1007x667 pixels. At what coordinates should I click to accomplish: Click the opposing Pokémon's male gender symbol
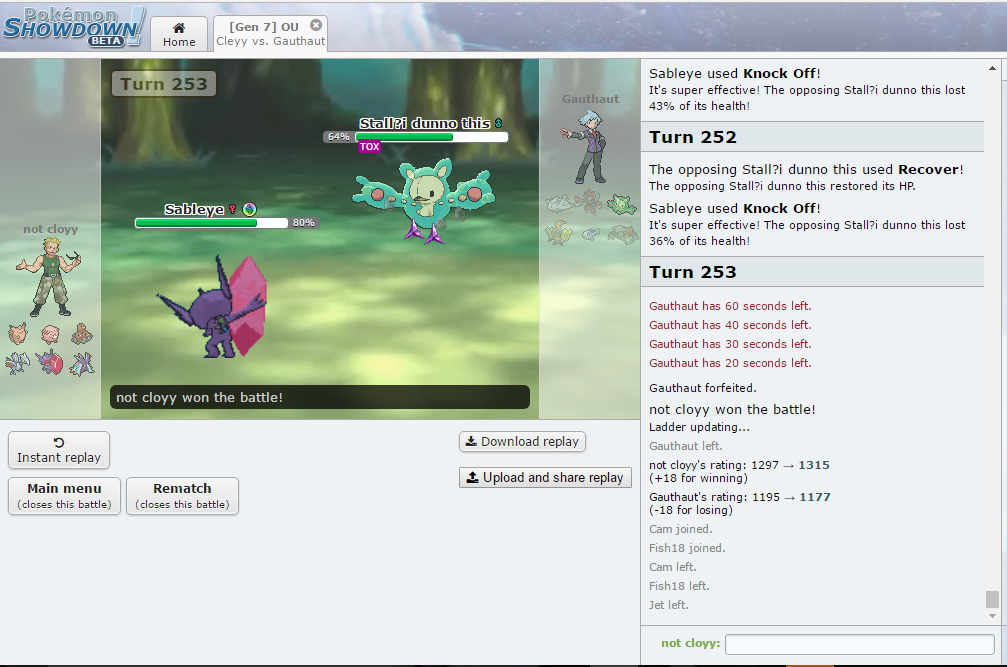click(x=498, y=123)
